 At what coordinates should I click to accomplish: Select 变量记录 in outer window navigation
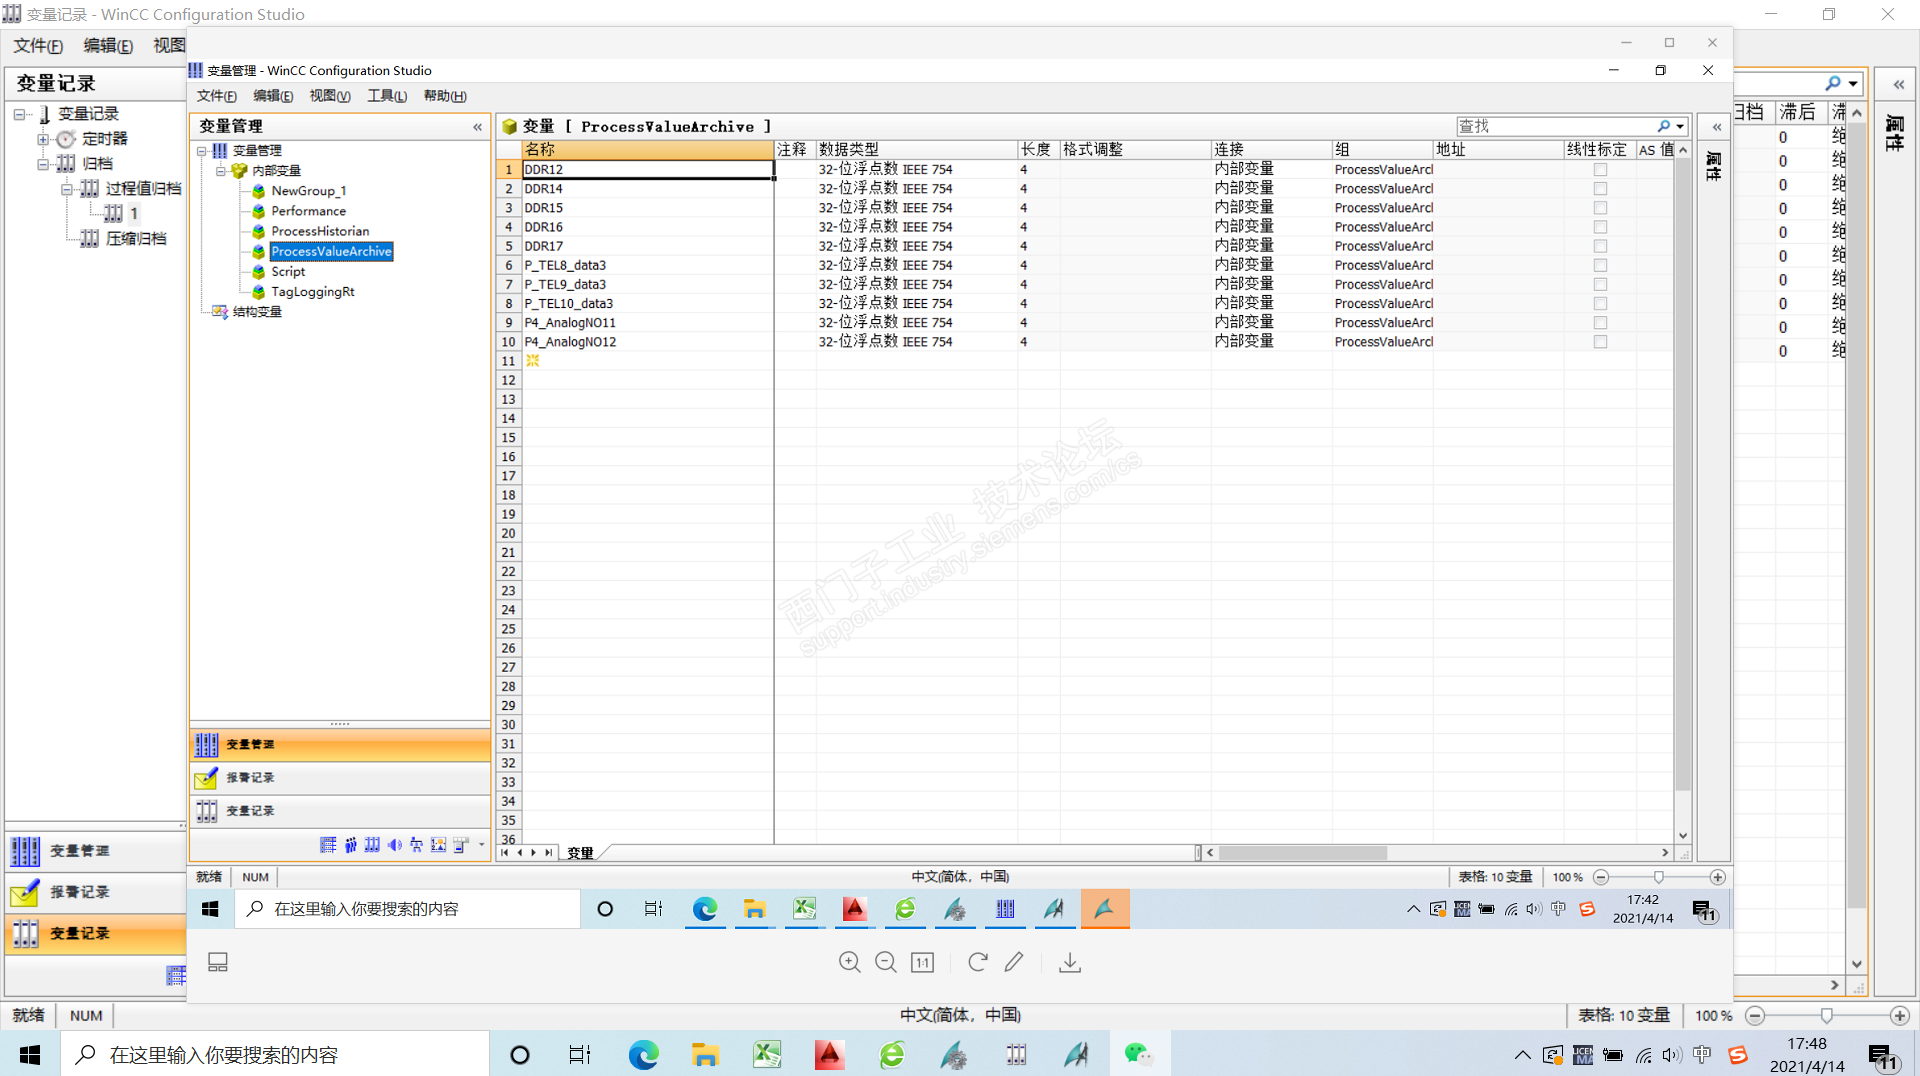pos(95,933)
